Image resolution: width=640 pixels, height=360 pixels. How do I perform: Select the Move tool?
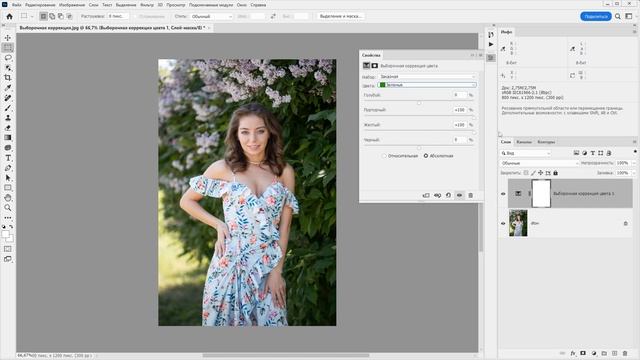[x=8, y=38]
